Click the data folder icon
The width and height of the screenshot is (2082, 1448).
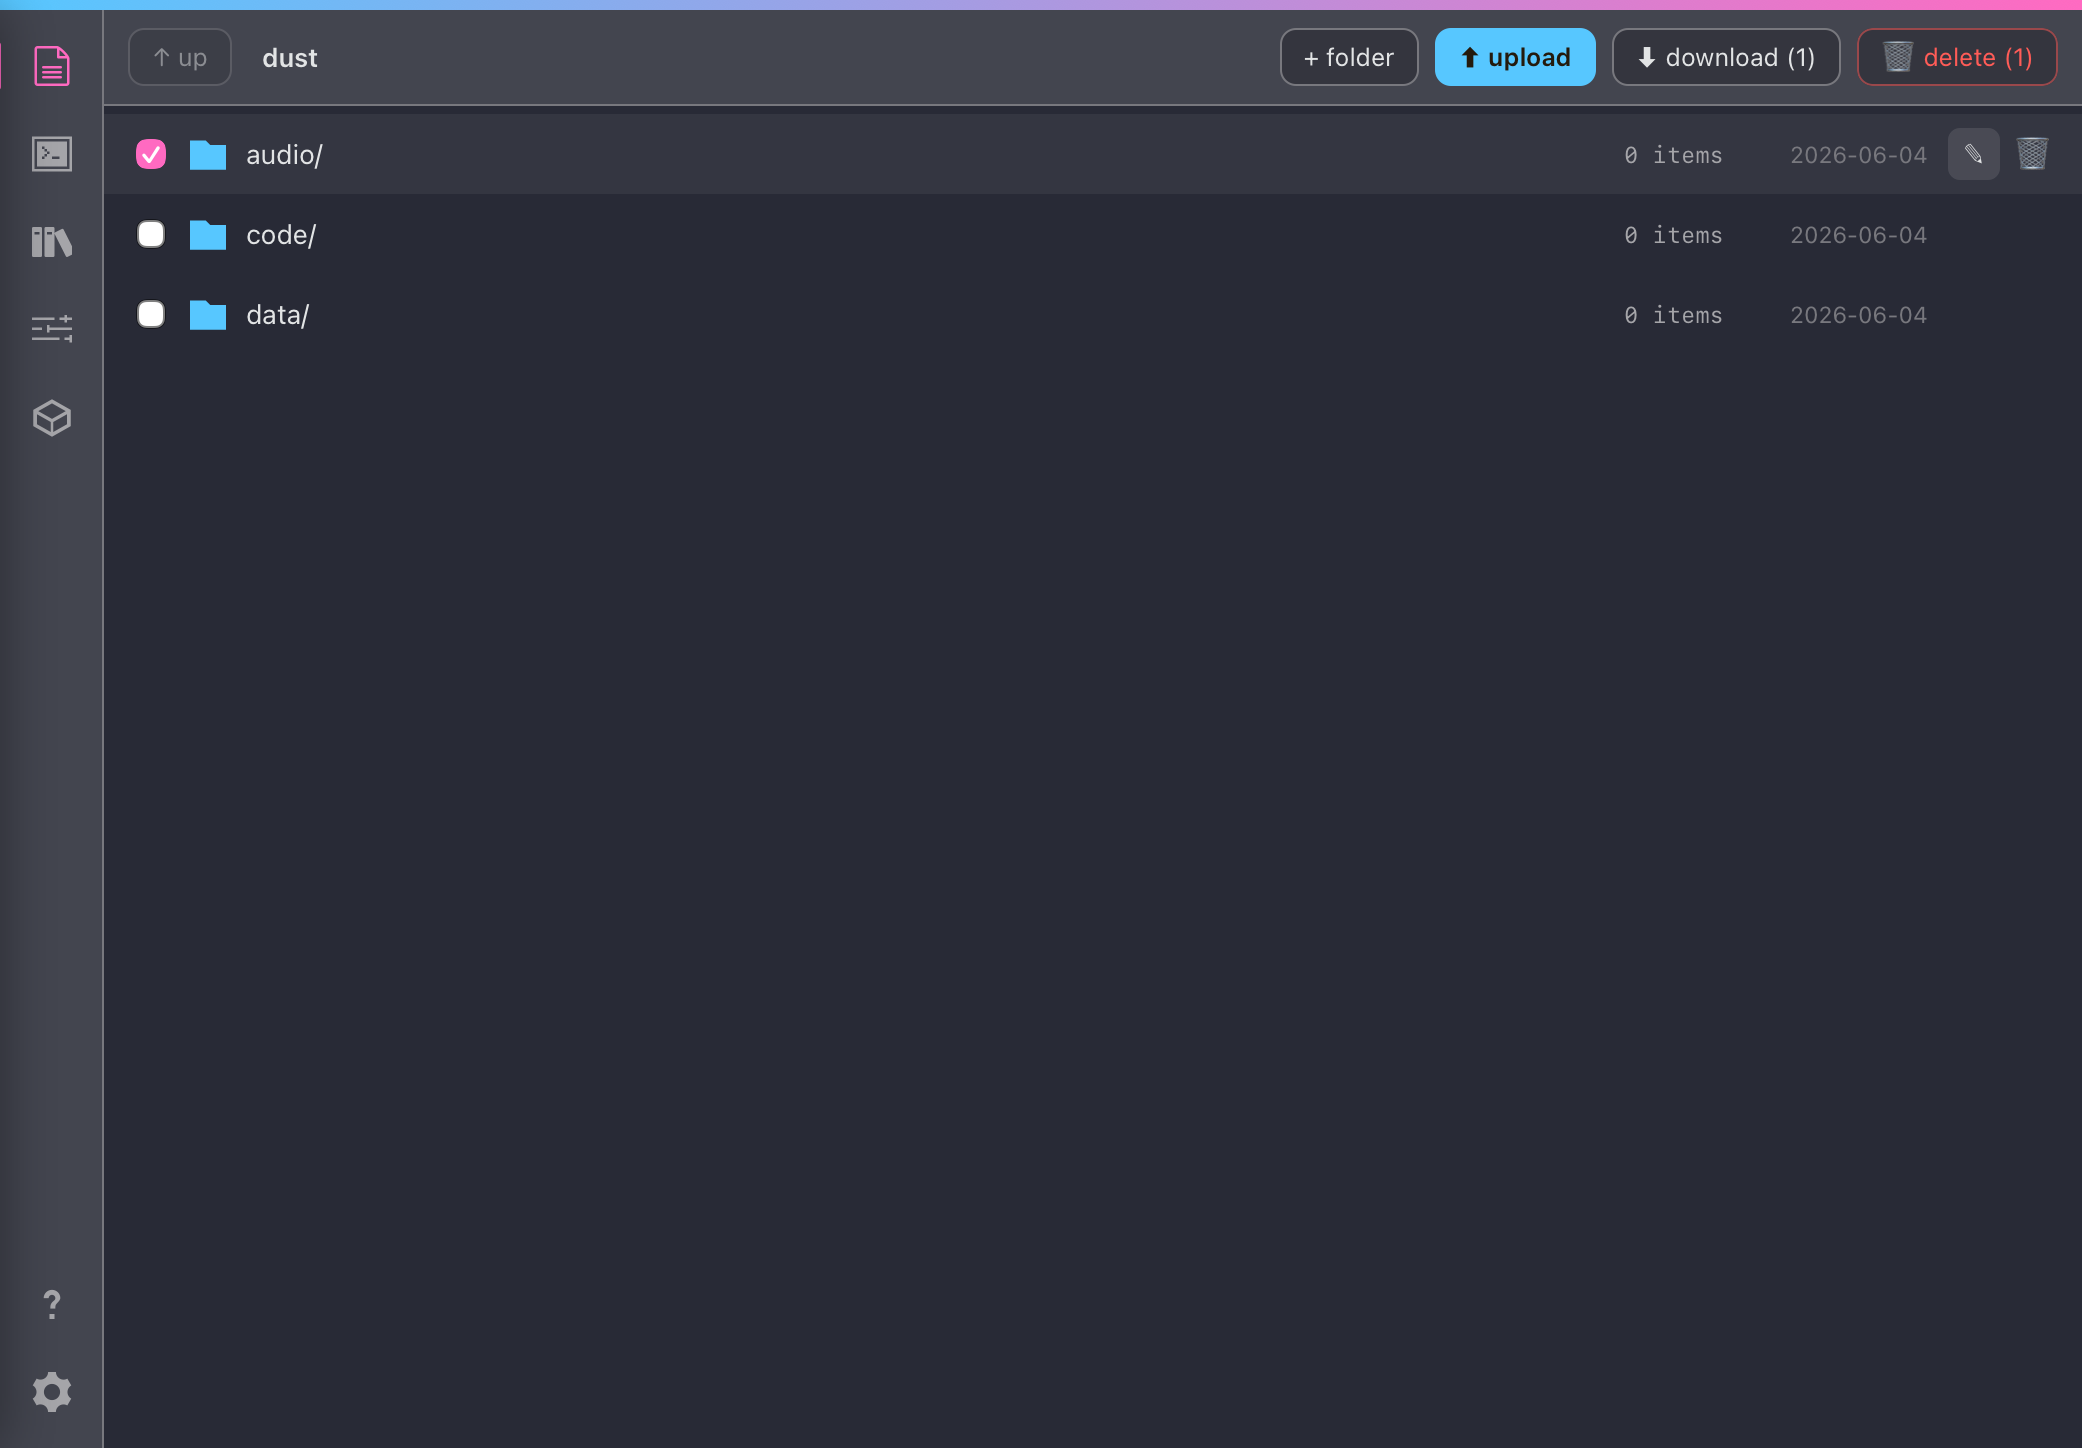pos(208,315)
